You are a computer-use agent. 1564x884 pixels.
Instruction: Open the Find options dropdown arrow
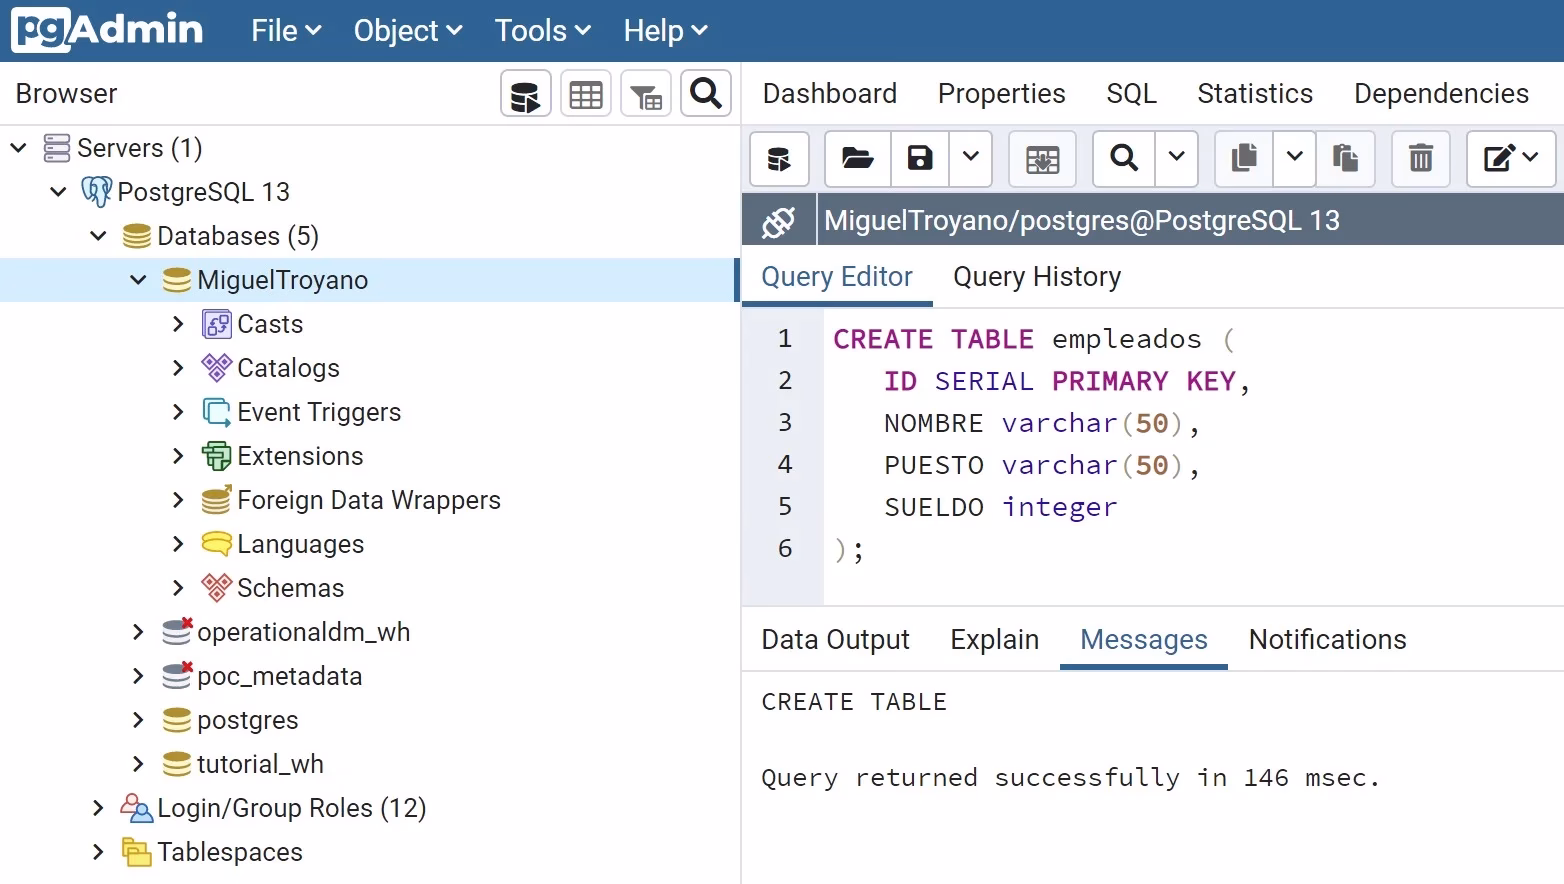point(1177,159)
